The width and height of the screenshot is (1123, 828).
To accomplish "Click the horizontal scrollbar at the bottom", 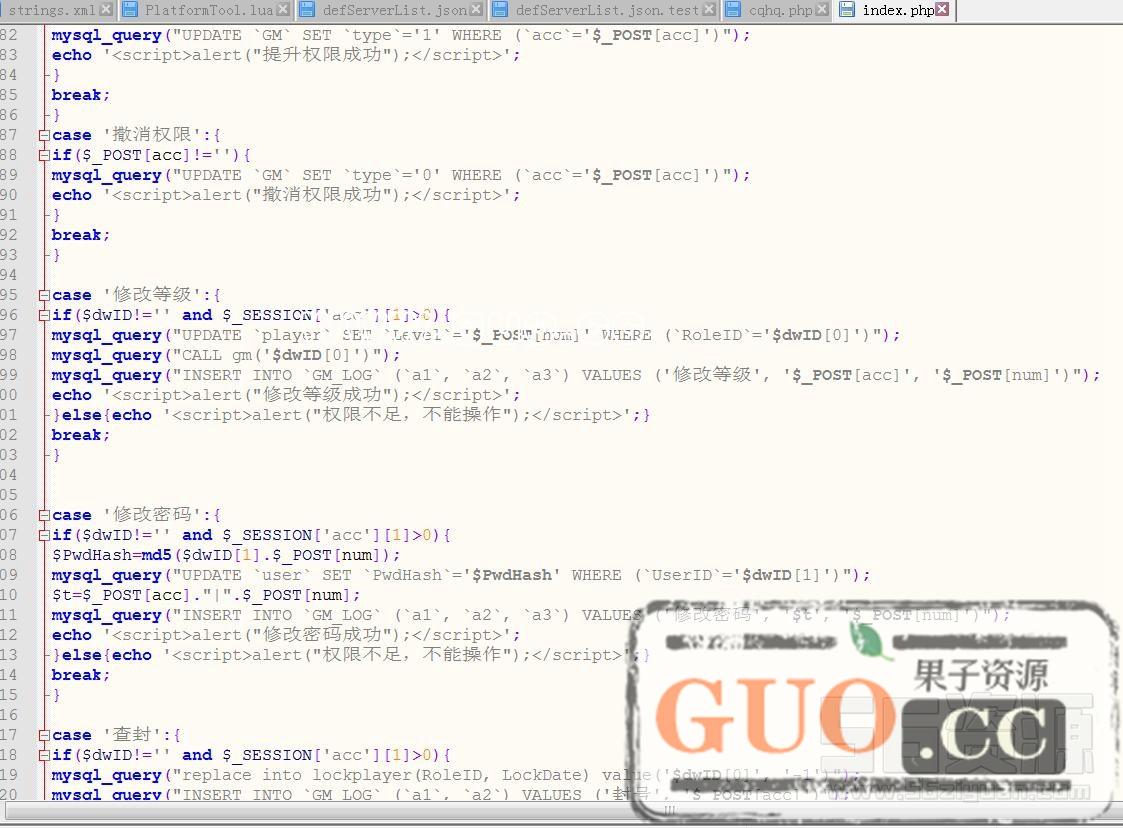I will click(560, 812).
